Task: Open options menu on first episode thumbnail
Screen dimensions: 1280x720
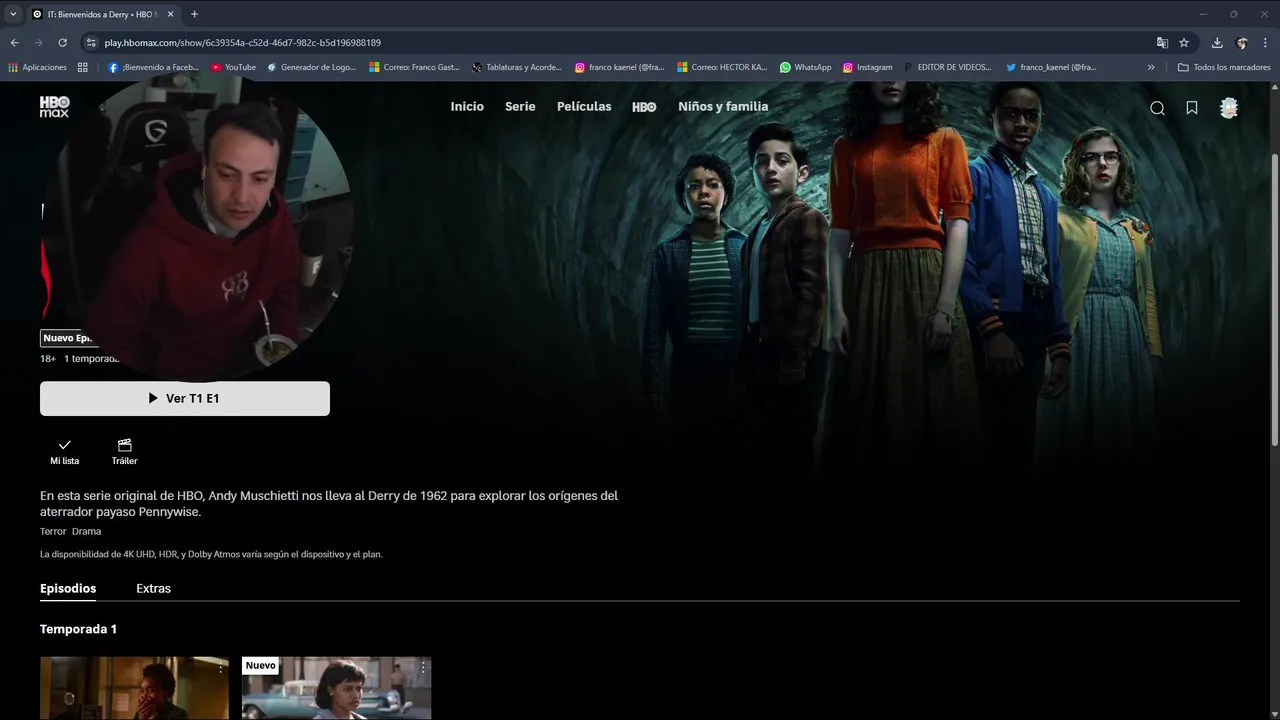Action: click(x=221, y=667)
